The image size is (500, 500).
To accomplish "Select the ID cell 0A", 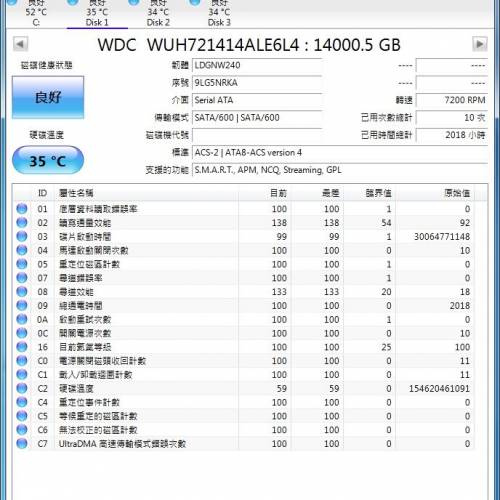I will point(42,320).
